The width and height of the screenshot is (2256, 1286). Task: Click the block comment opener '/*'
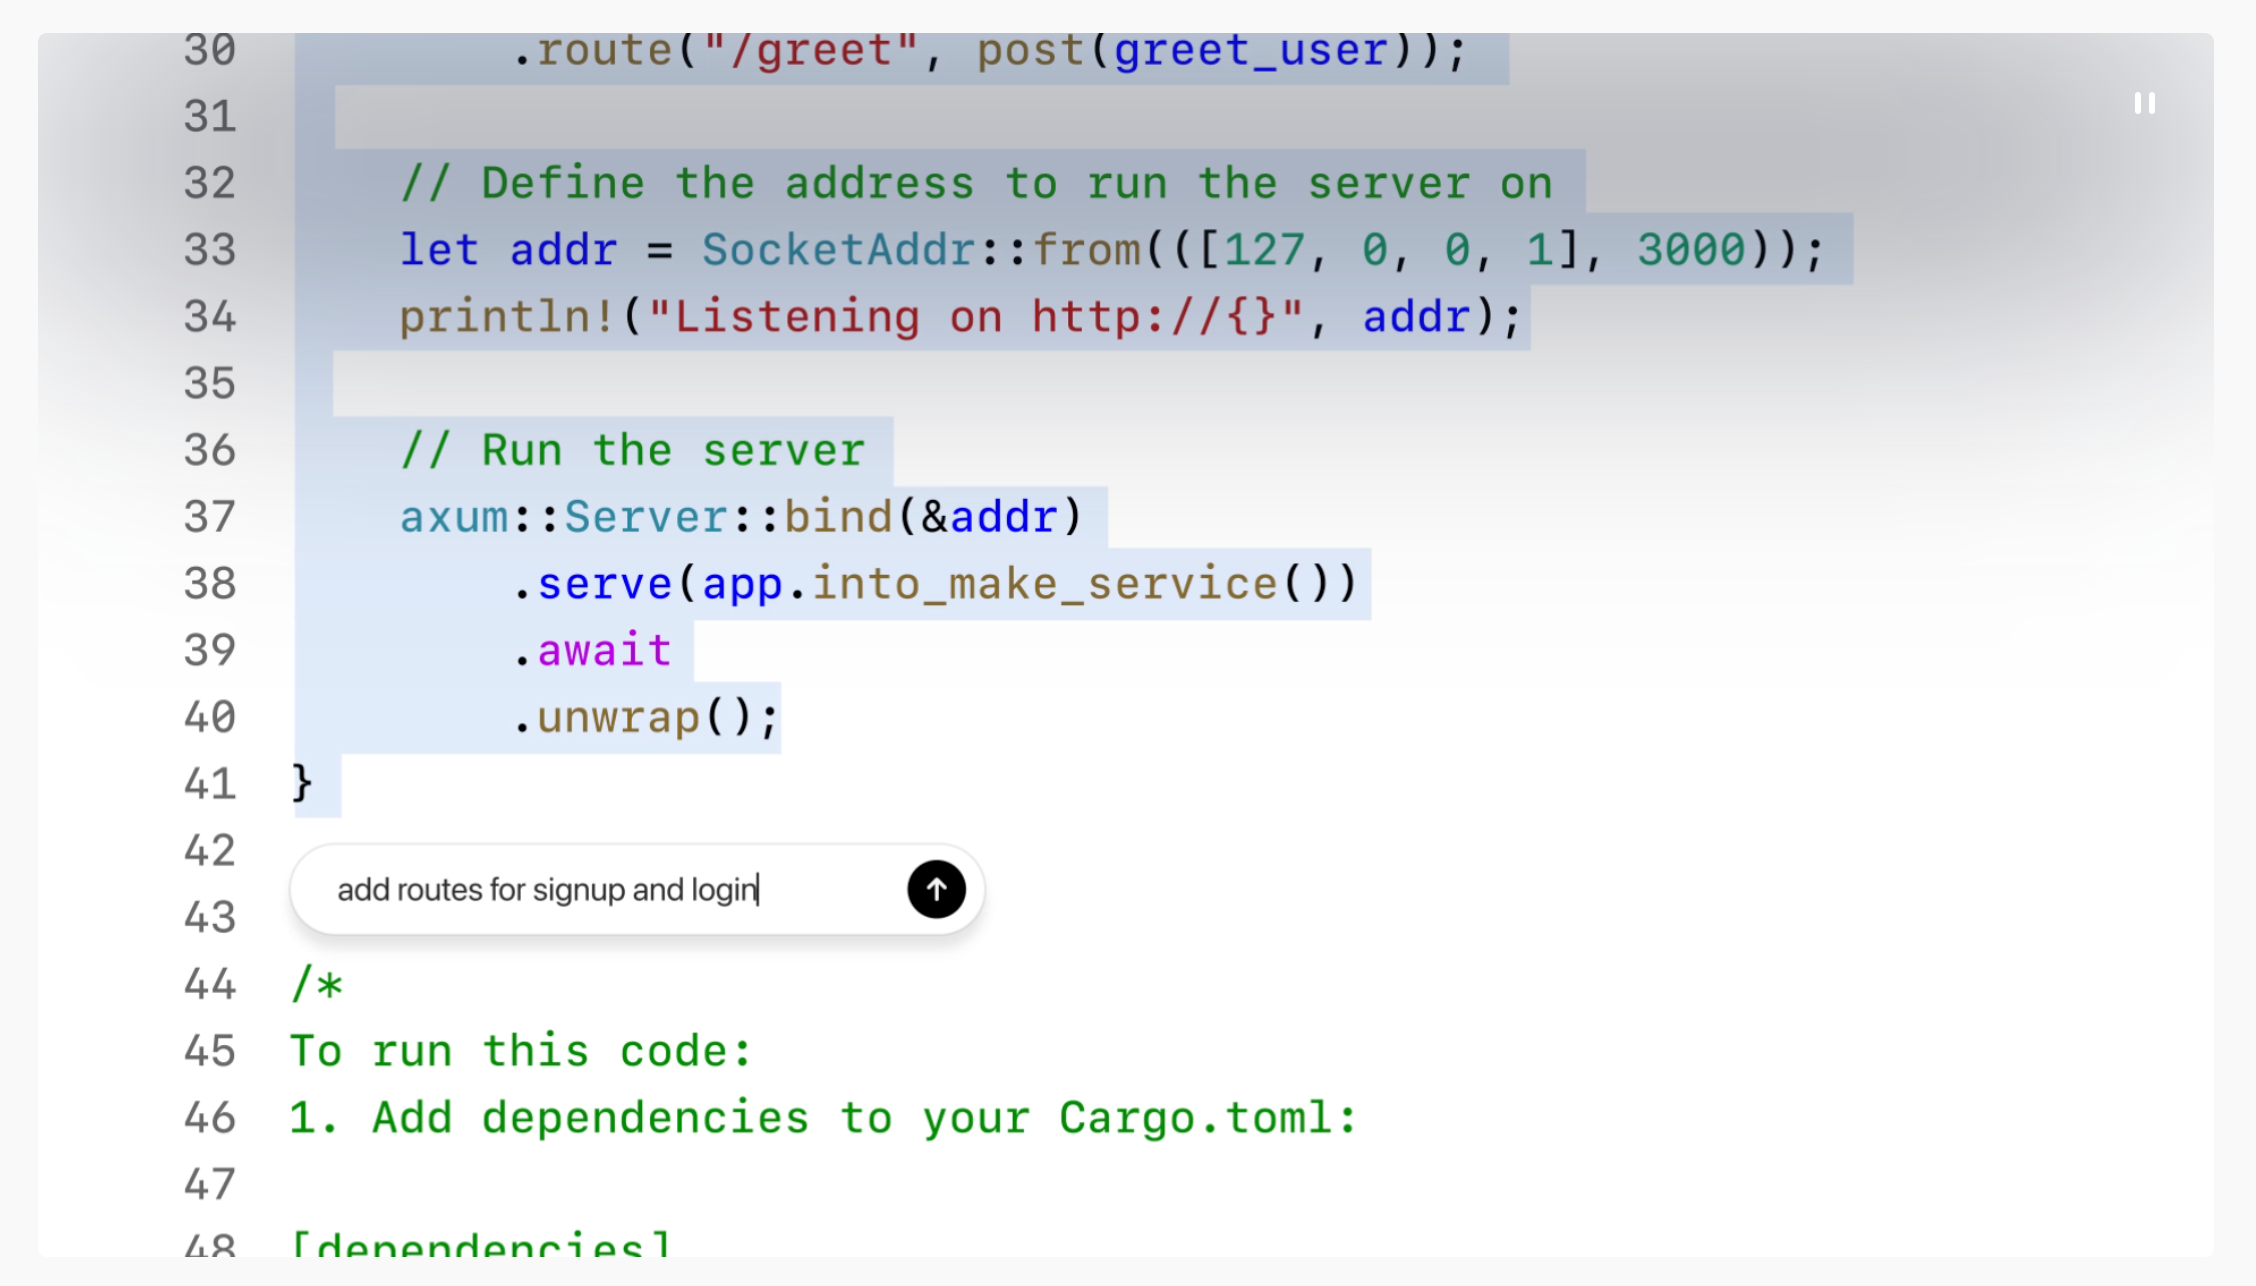pos(317,985)
